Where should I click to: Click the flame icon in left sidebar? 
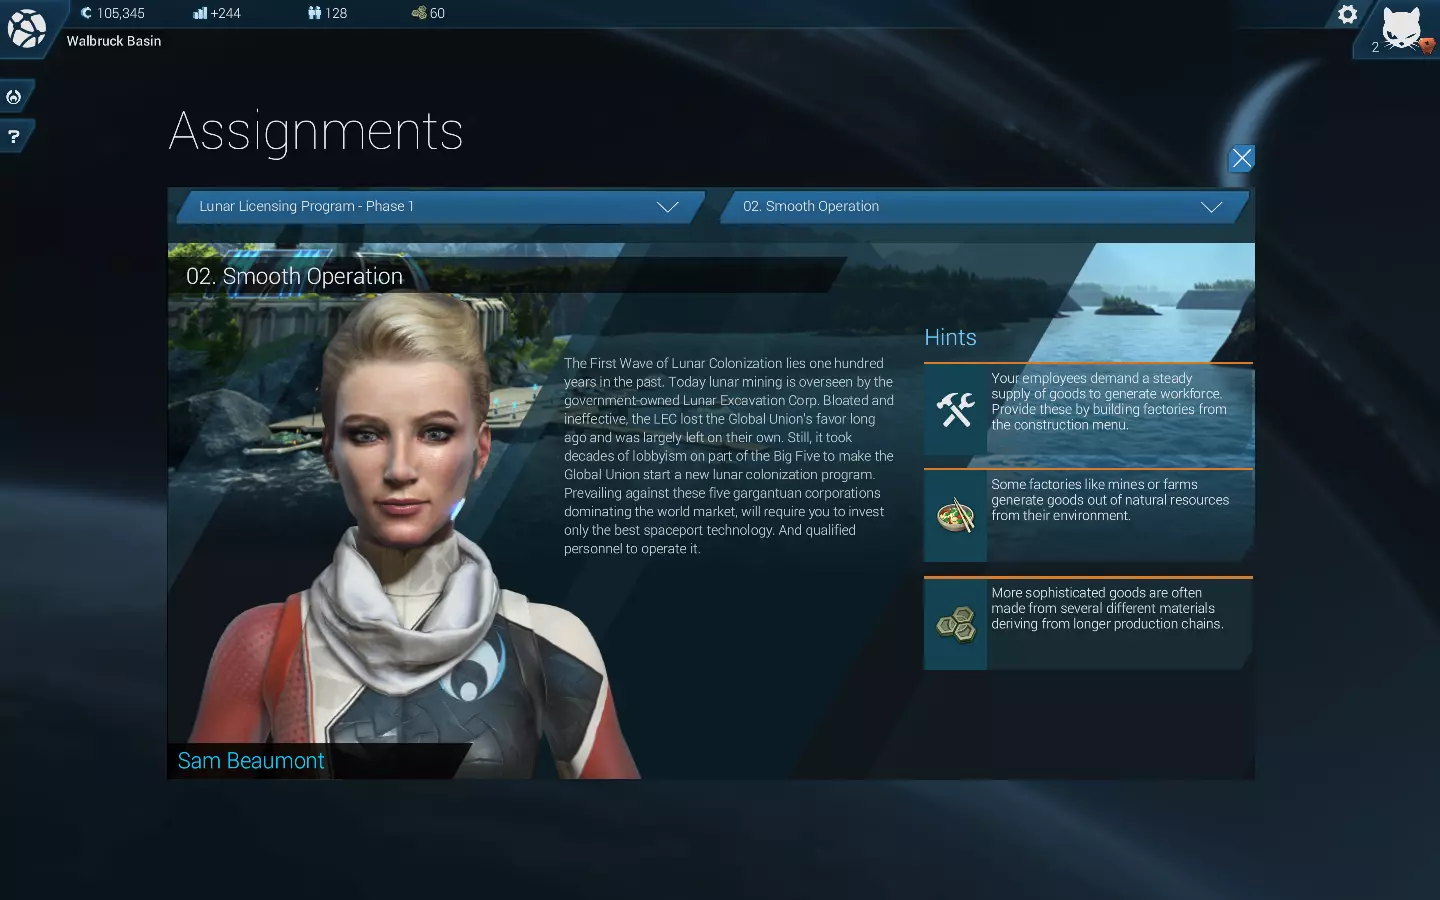[x=14, y=97]
